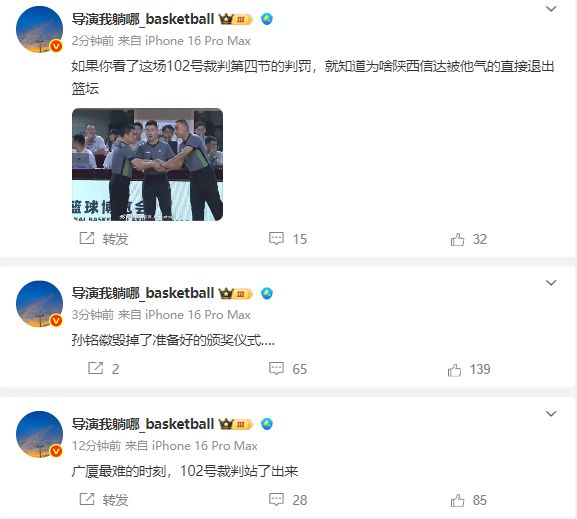Expand options chevron on the 孙铭徽 post
The image size is (577, 519).
click(x=551, y=283)
